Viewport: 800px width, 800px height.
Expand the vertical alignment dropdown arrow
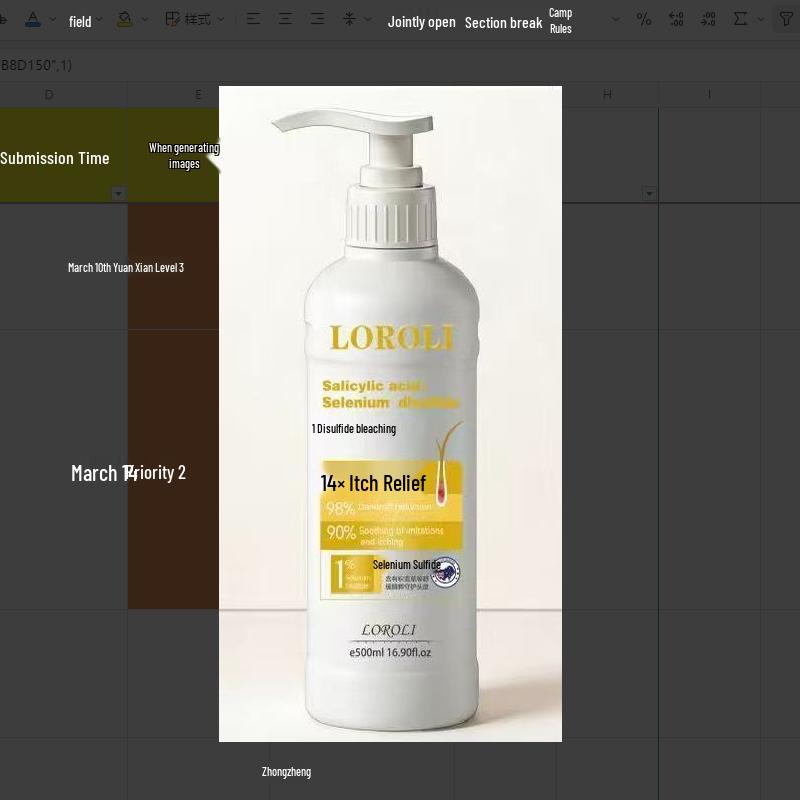pyautogui.click(x=368, y=20)
